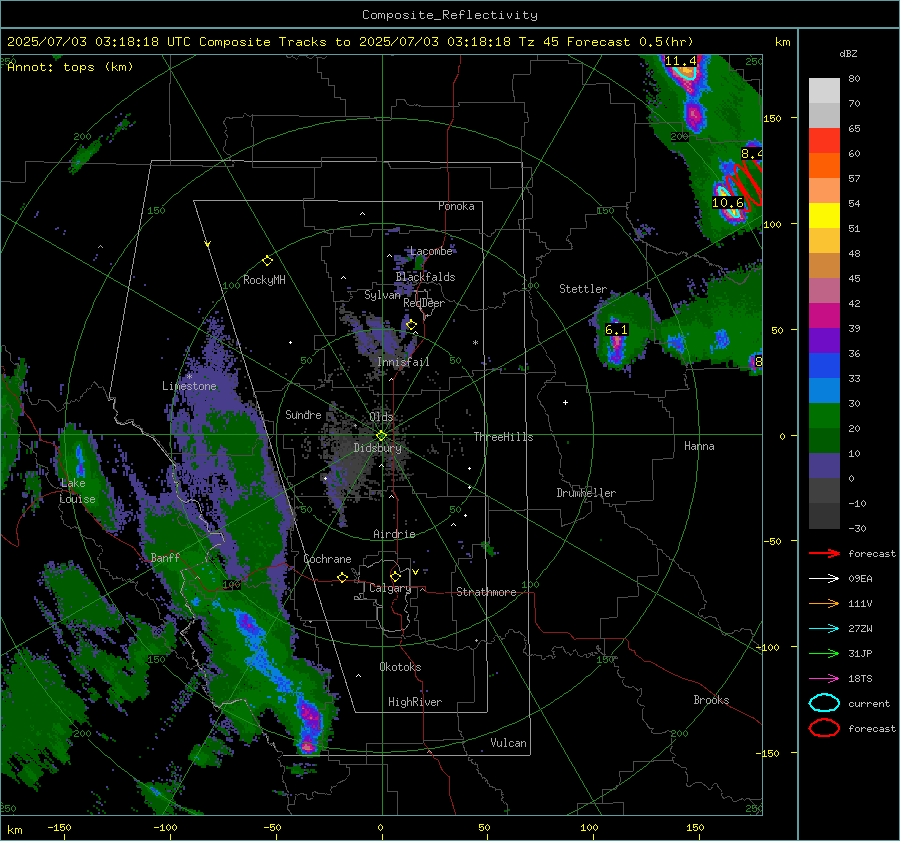Click the orange 111V arrow legend icon

824,603
